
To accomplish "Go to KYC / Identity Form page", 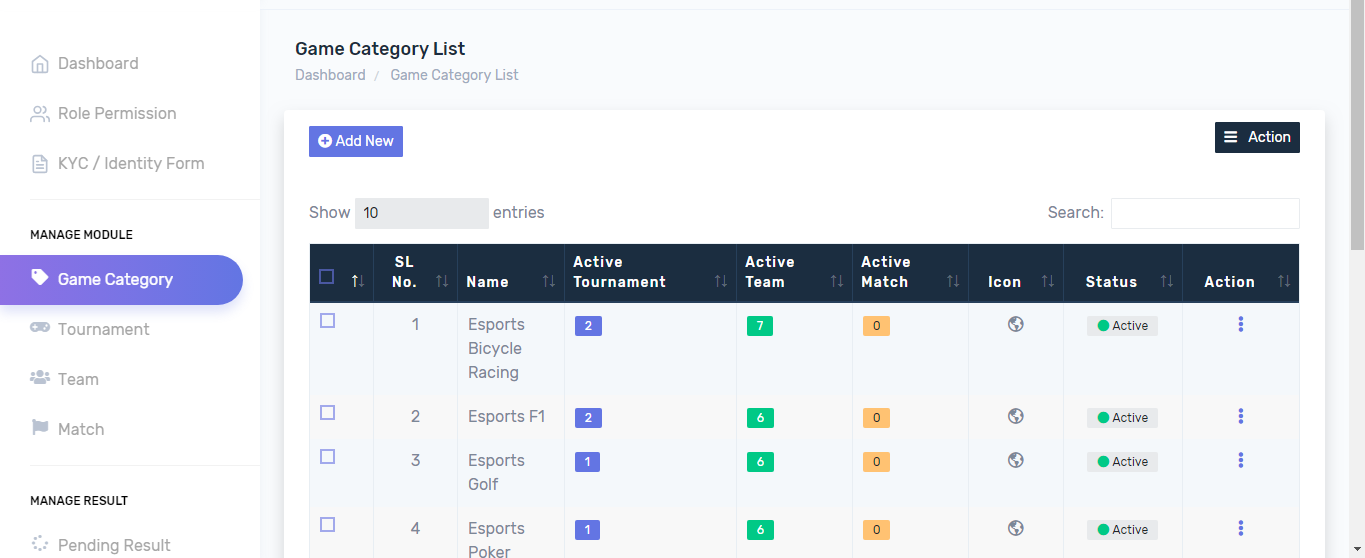I will coord(130,163).
